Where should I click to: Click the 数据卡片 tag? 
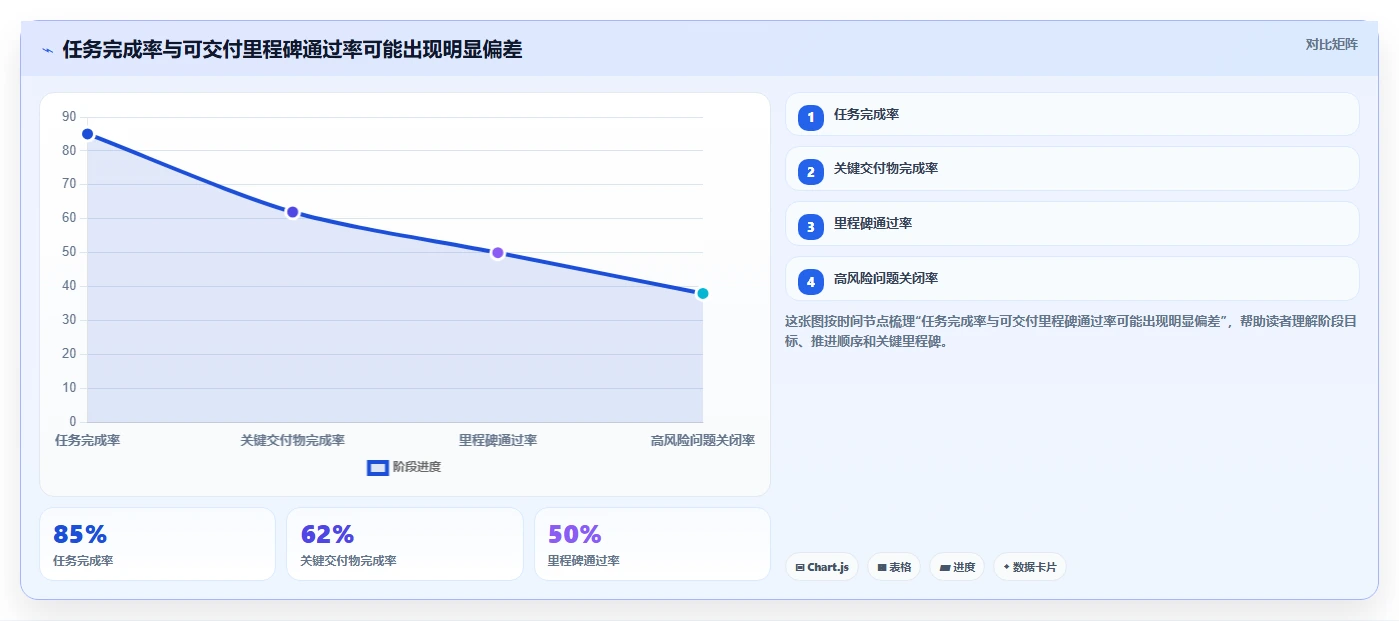click(x=1030, y=567)
